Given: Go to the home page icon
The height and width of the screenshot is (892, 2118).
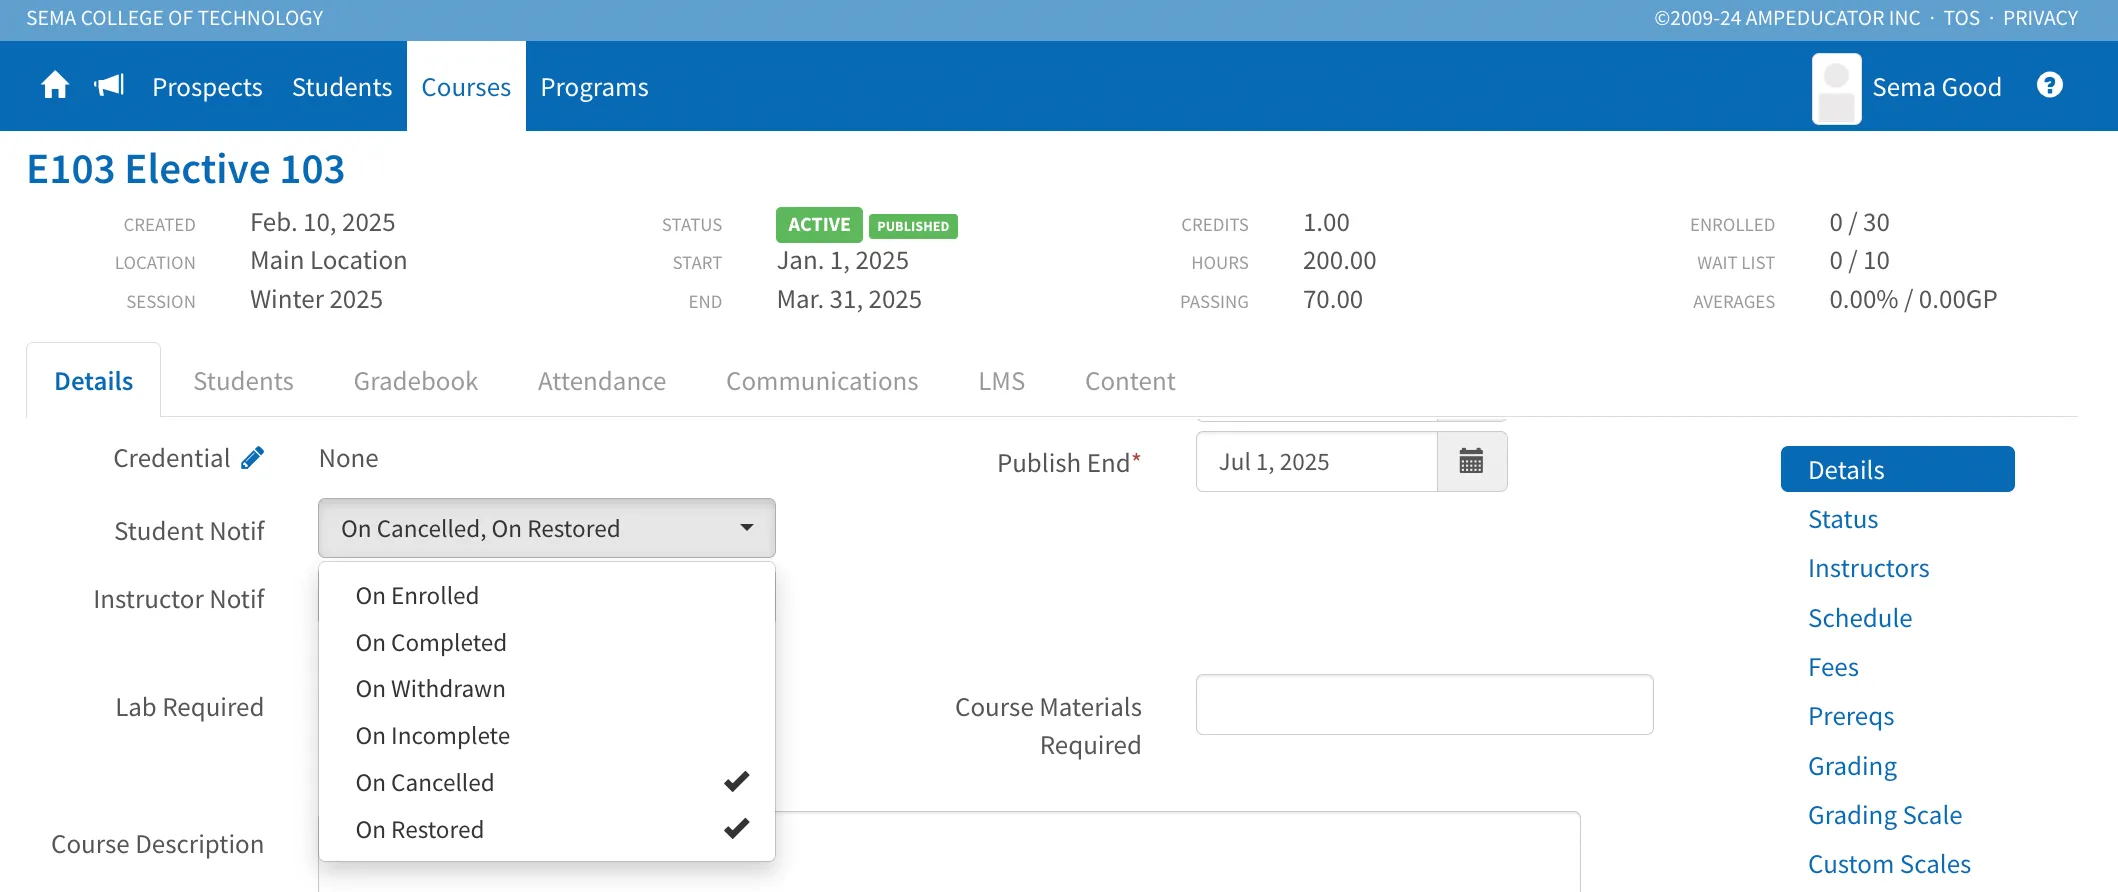Looking at the screenshot, I should (x=55, y=86).
